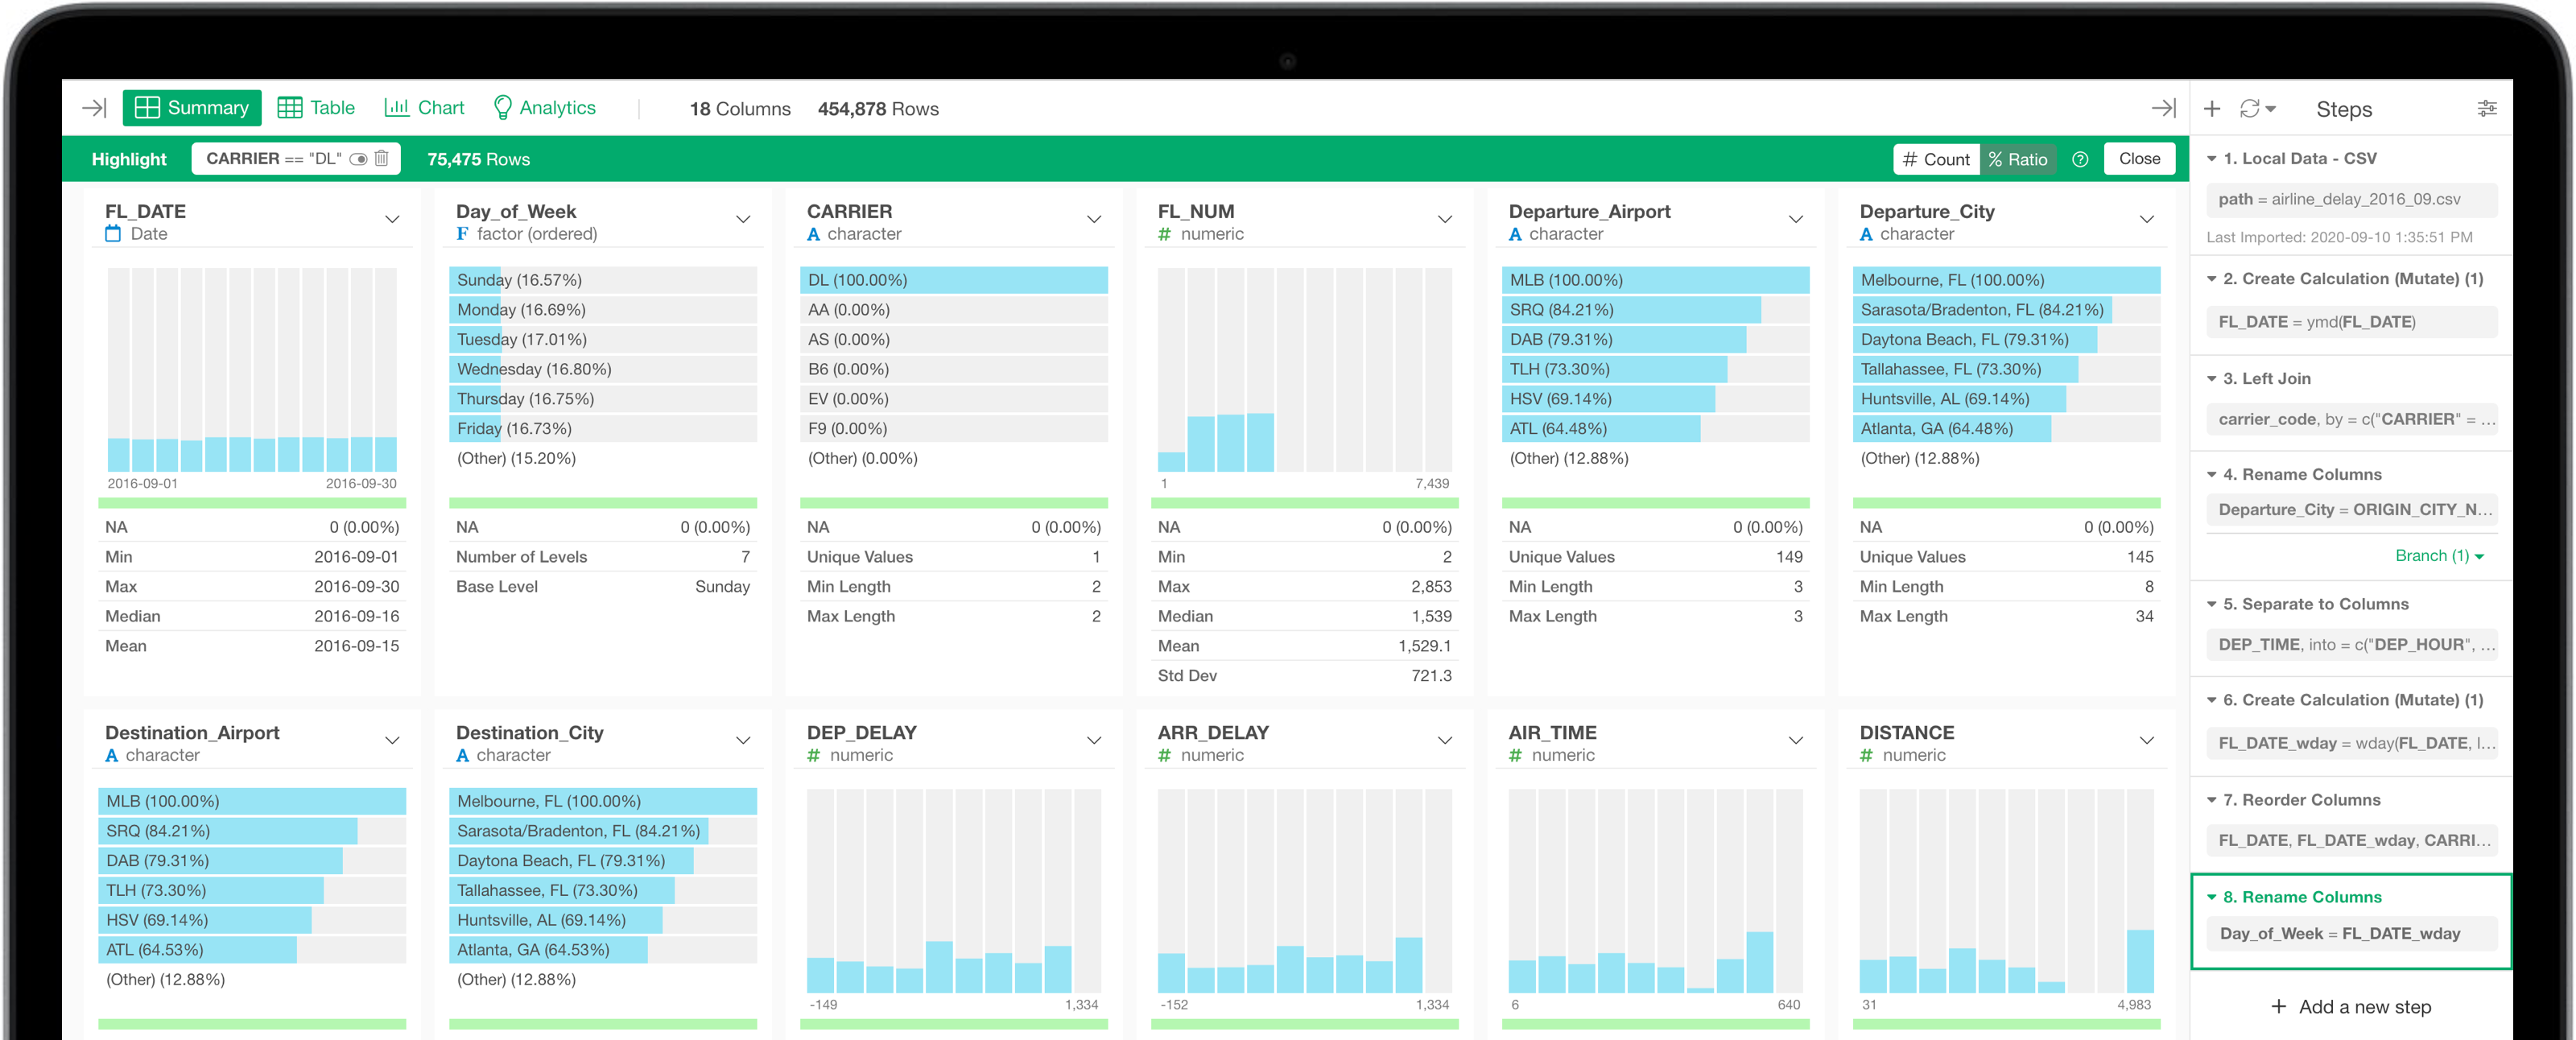
Task: Open CARRIER column menu chevron
Action: pos(1094,219)
